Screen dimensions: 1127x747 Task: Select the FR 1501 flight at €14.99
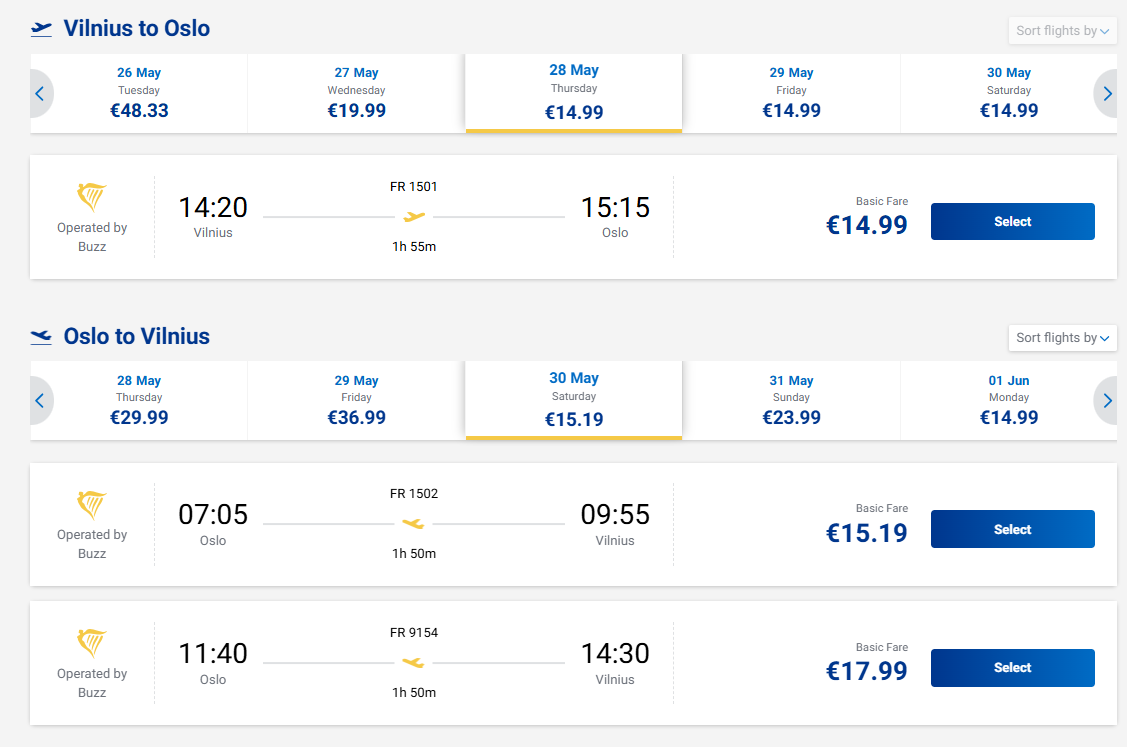click(x=1012, y=222)
